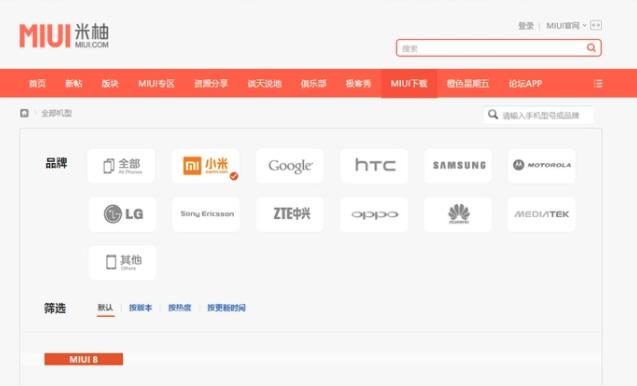Select the ZTE中兴 brand tile
Viewport: 637px width, 386px height.
click(x=290, y=214)
